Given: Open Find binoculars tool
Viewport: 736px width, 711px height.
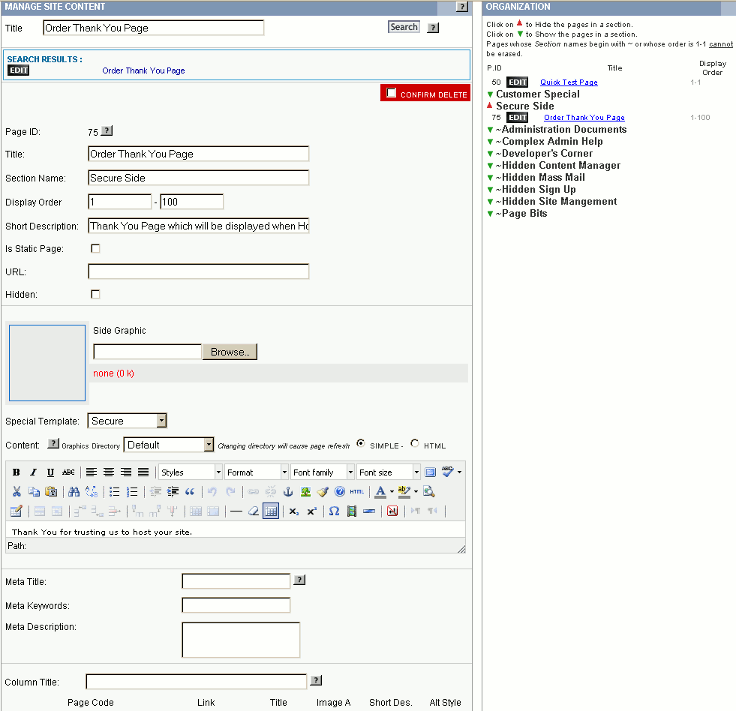Looking at the screenshot, I should pyautogui.click(x=74, y=491).
